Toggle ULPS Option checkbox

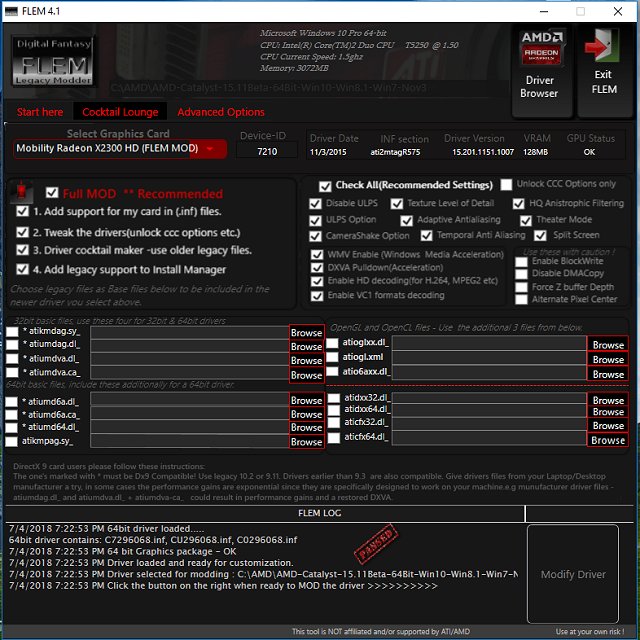[x=315, y=220]
